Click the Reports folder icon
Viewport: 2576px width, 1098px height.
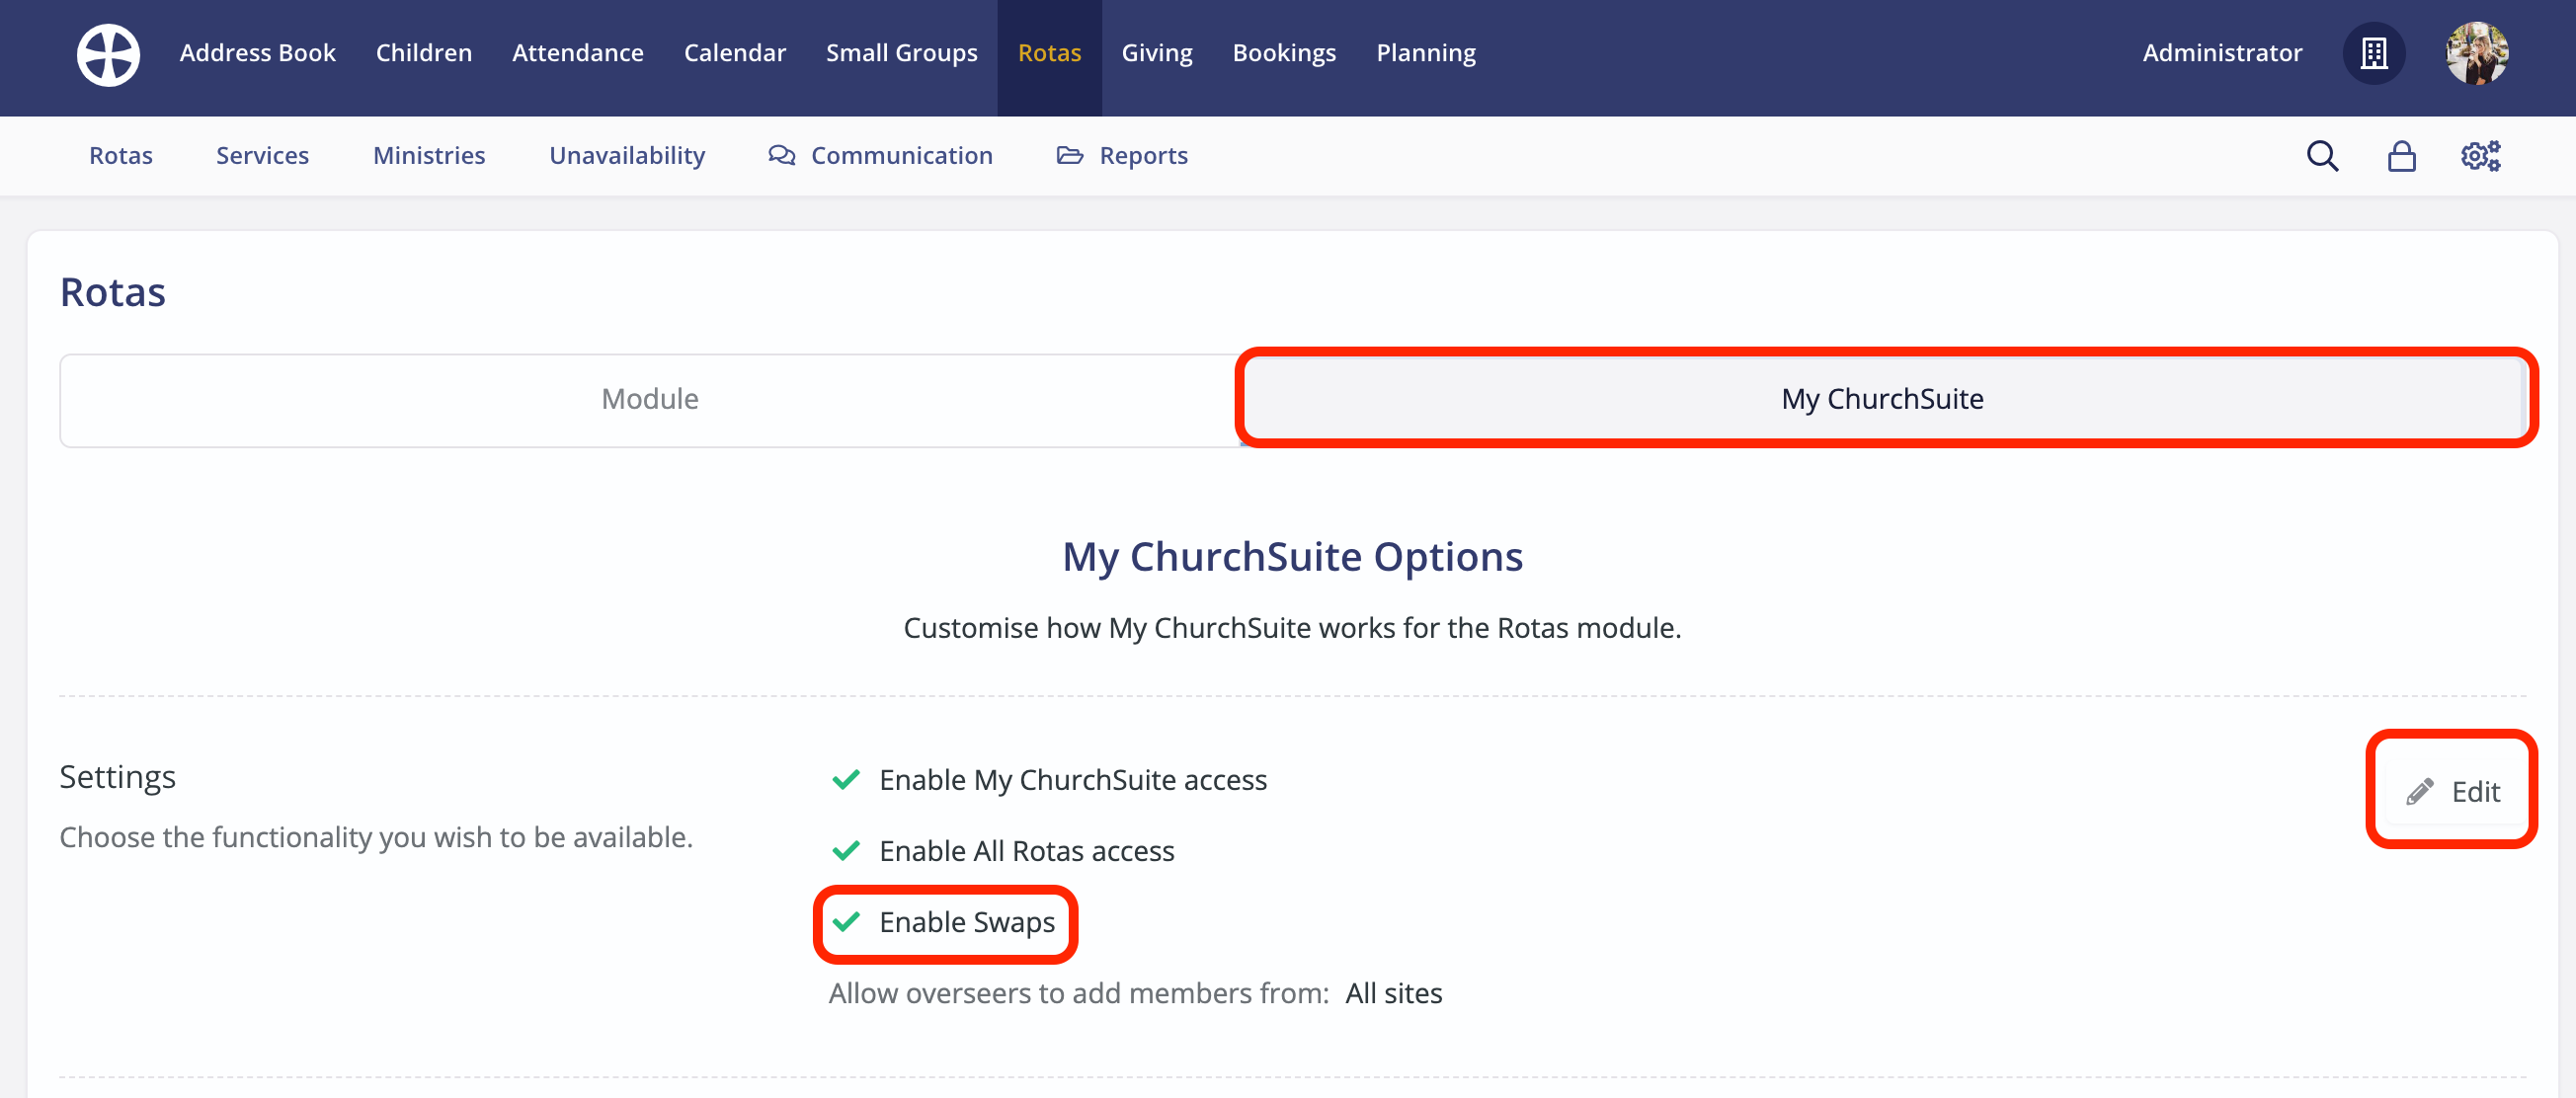[1069, 156]
